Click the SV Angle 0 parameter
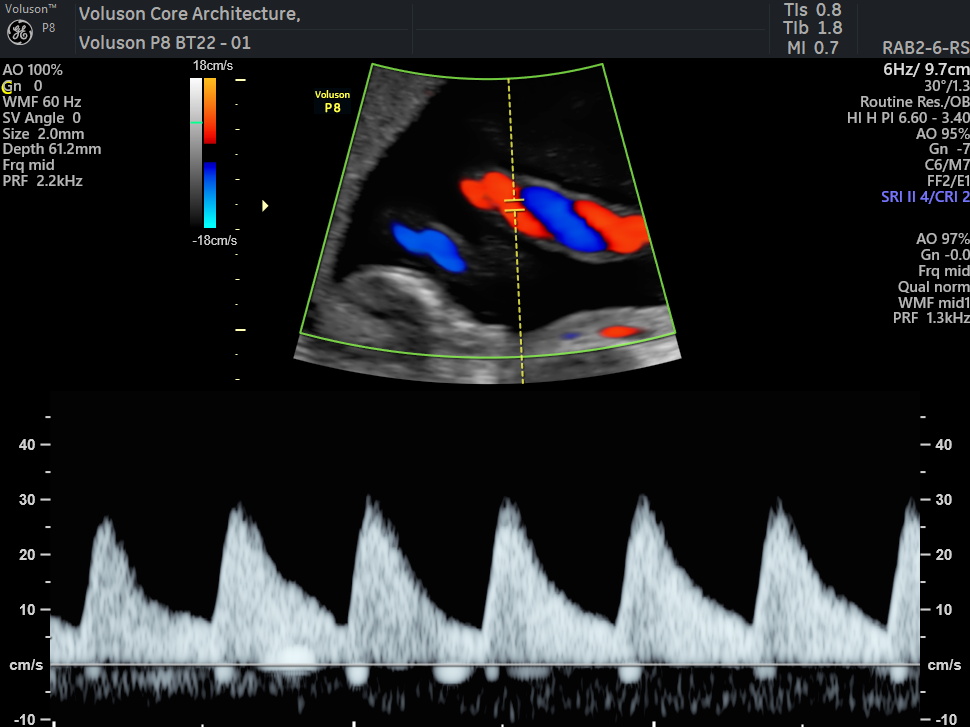 point(42,118)
